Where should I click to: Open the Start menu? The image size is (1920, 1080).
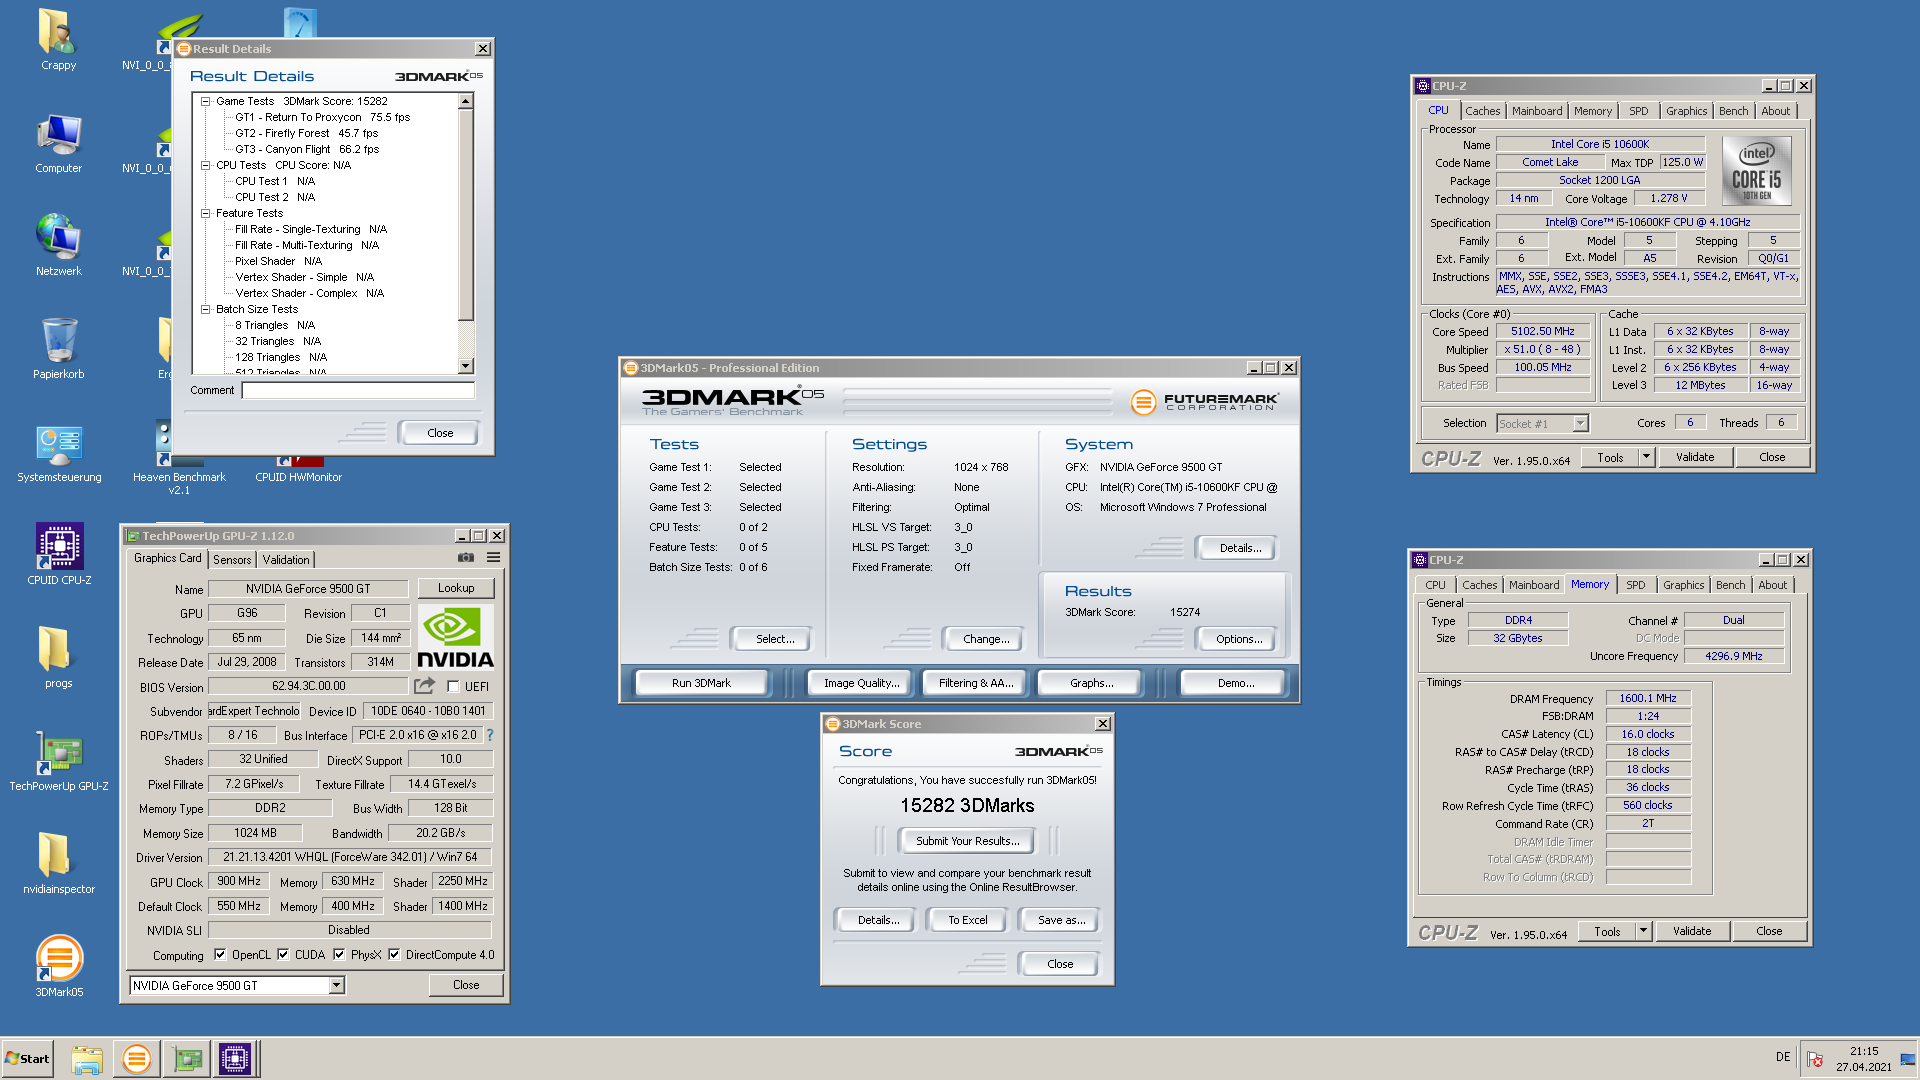tap(27, 1059)
